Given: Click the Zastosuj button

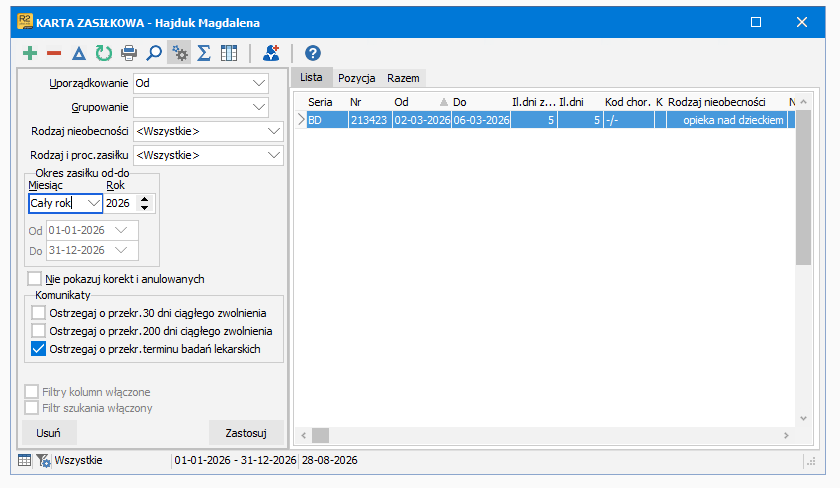Looking at the screenshot, I should tap(246, 433).
